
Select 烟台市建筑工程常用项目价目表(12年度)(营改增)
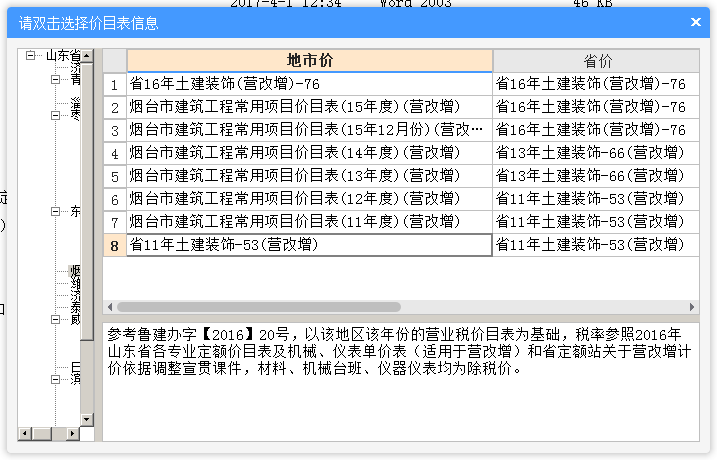point(310,199)
